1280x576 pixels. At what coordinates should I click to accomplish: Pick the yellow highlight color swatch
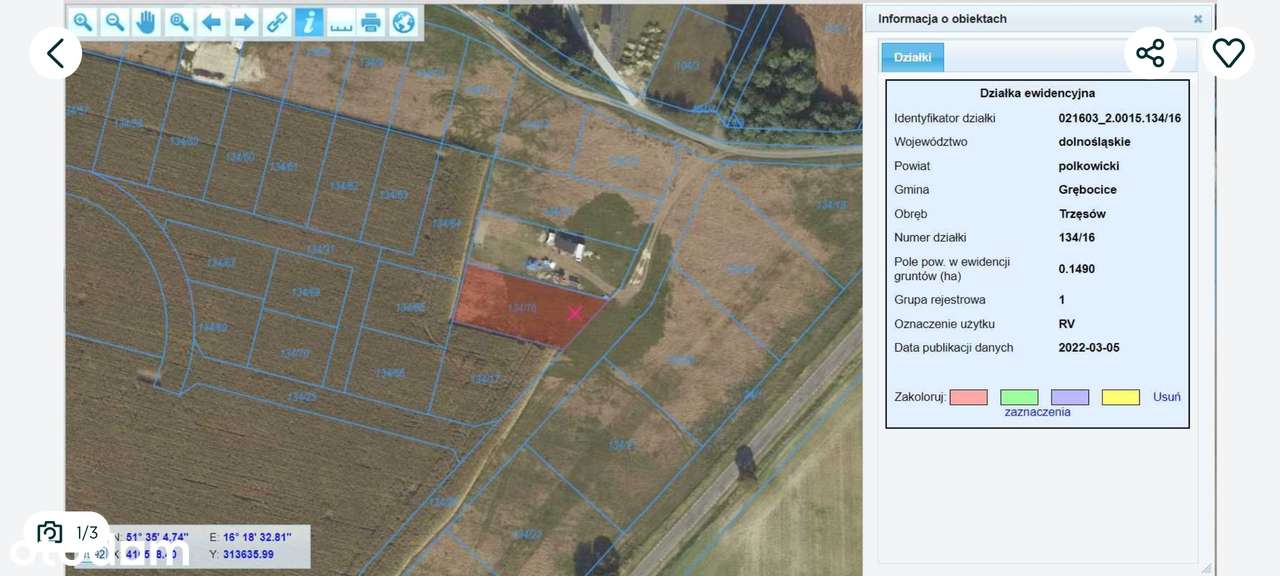click(x=1121, y=398)
